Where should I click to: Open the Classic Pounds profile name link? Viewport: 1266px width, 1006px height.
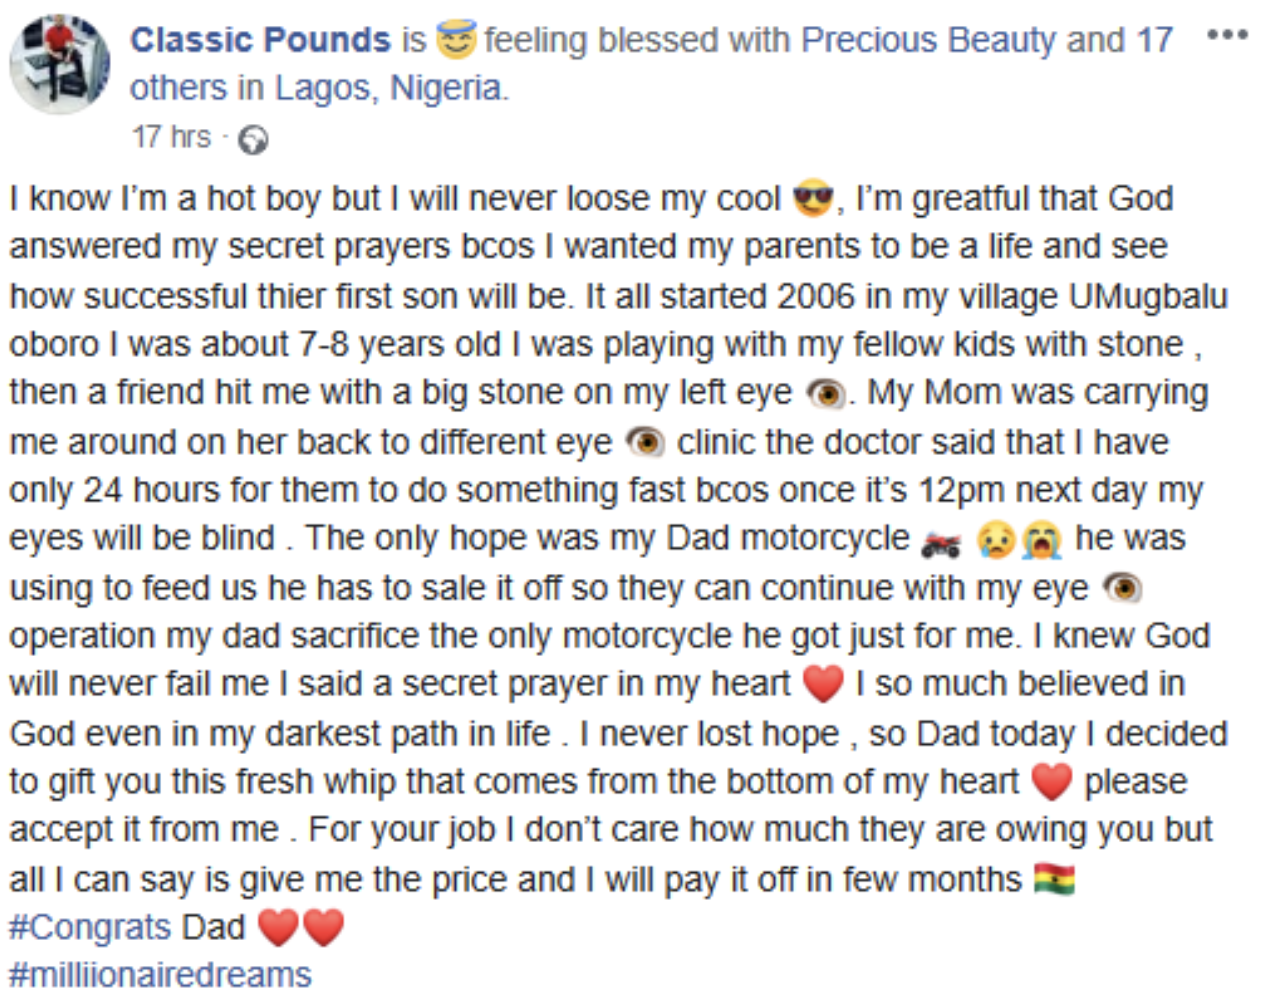(260, 40)
